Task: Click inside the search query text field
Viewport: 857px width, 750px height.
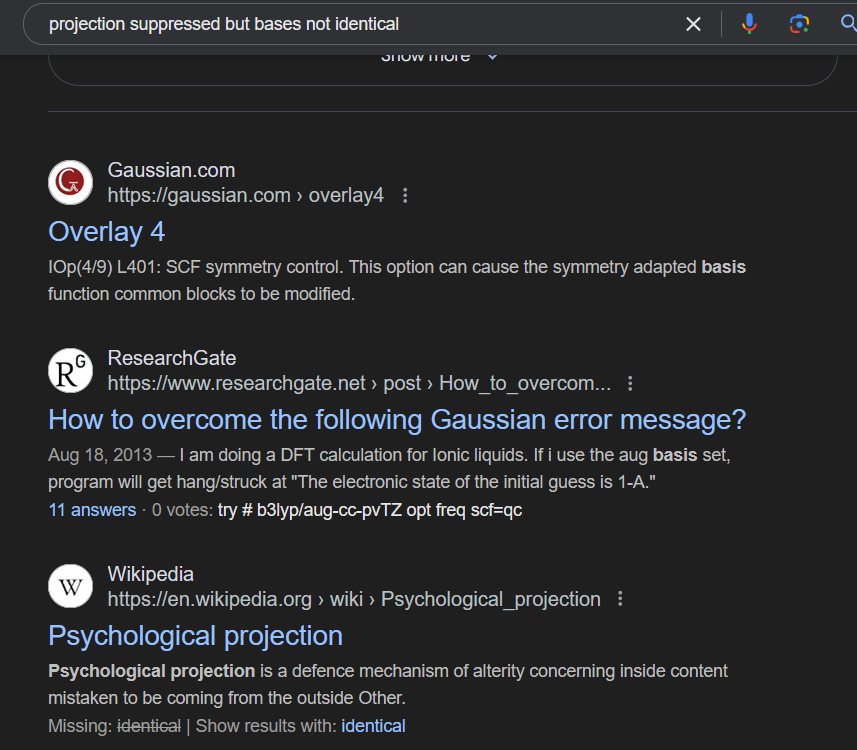Action: (350, 24)
